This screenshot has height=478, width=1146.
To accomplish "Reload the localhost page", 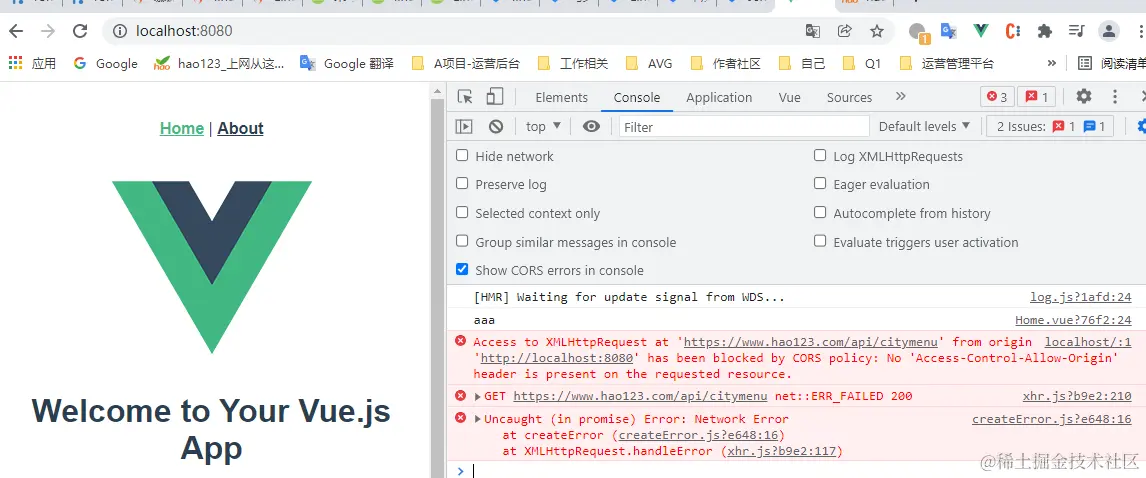I will 80,31.
